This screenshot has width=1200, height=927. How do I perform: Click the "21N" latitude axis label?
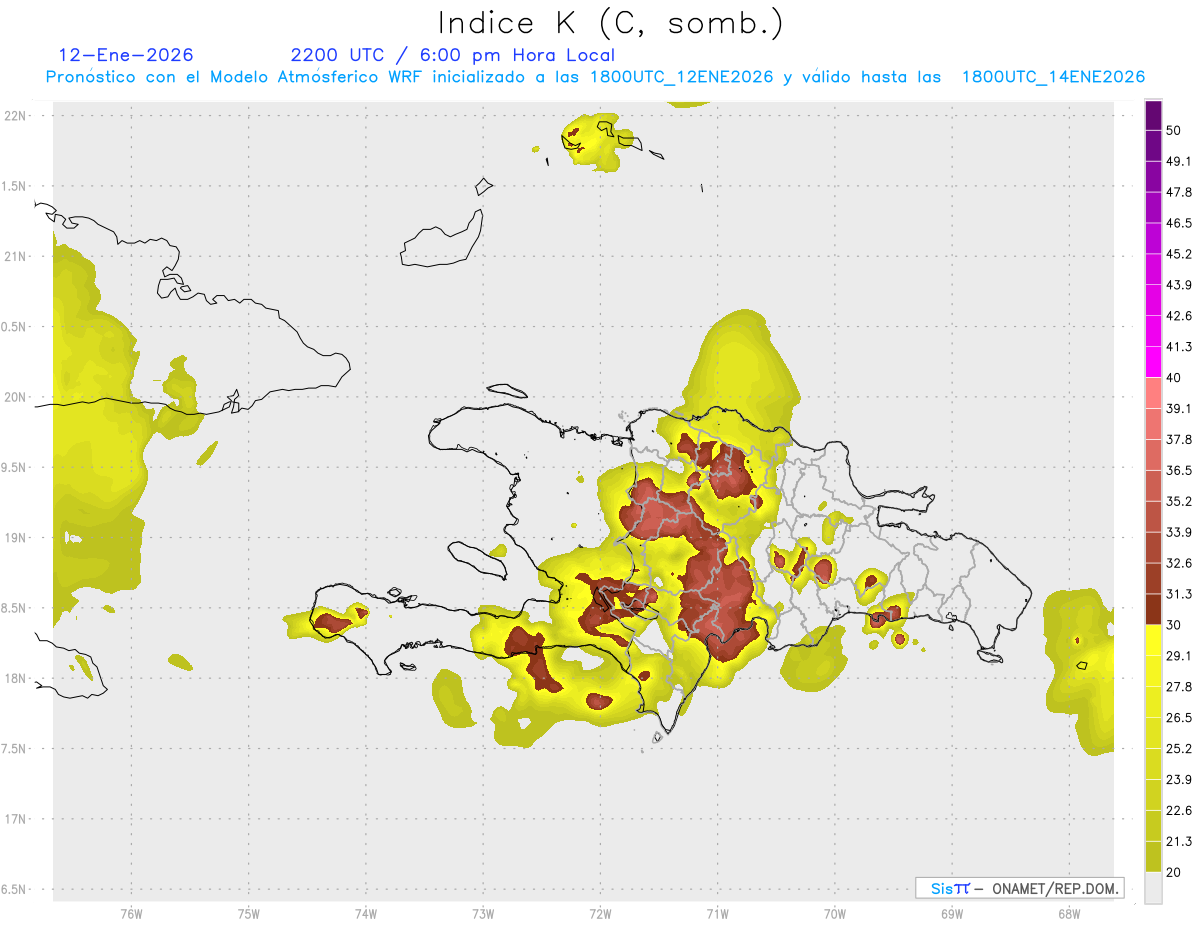(15, 256)
